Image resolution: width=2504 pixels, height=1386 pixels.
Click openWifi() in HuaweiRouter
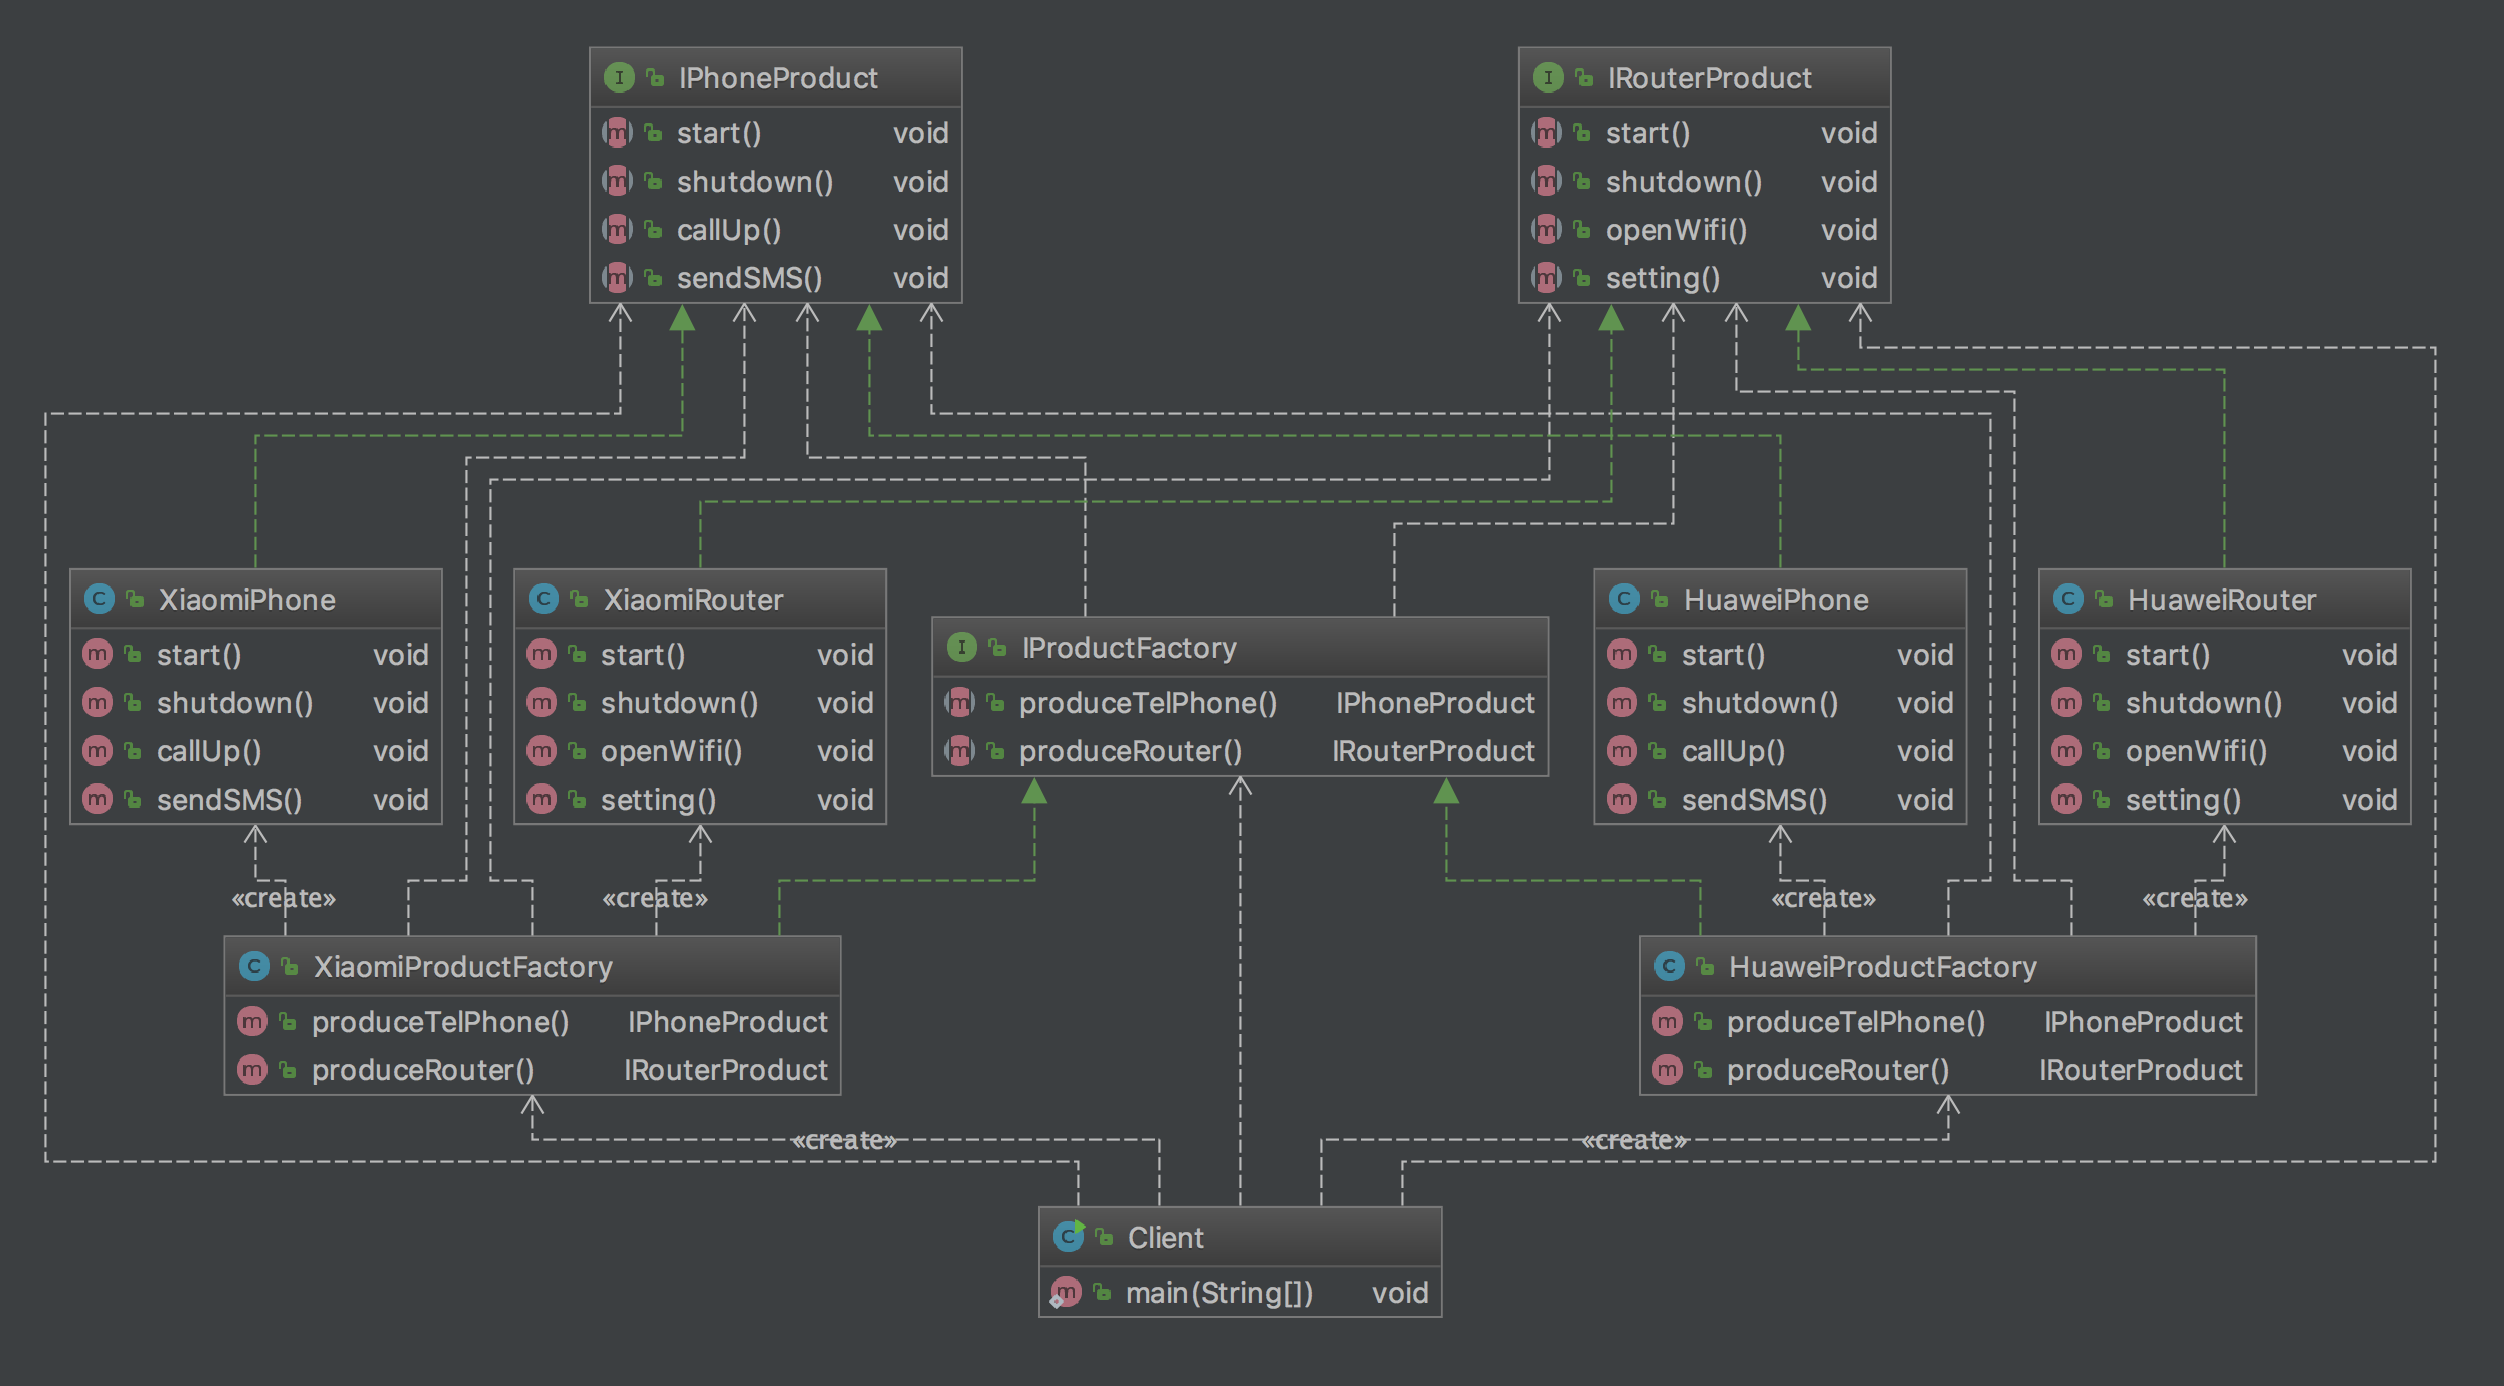pyautogui.click(x=2196, y=751)
